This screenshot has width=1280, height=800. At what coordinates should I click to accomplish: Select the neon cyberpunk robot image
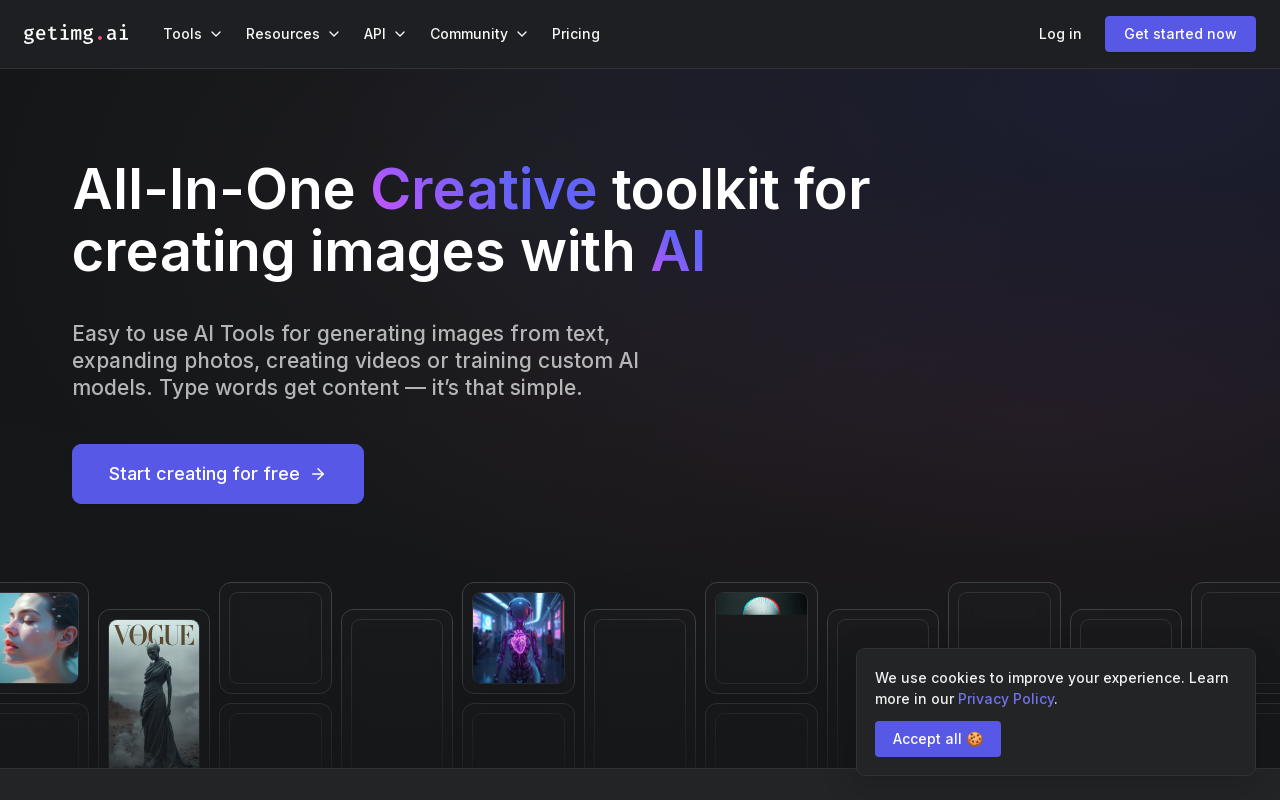[518, 638]
